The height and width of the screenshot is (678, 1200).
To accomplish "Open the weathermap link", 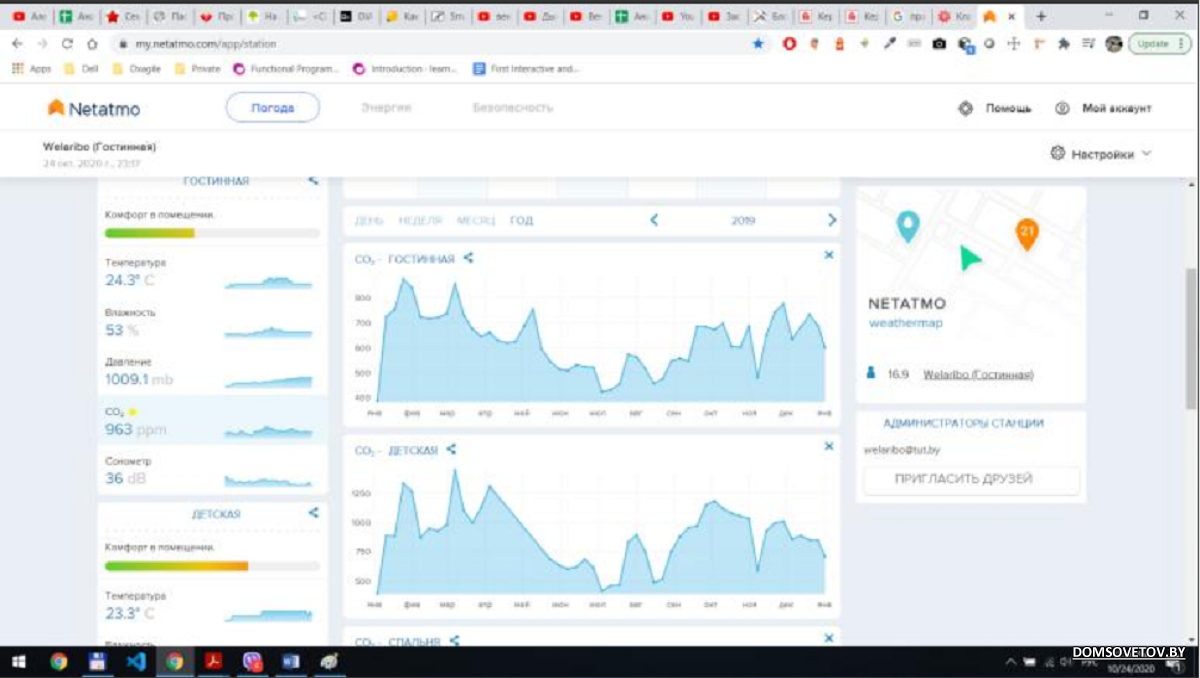I will tap(905, 323).
